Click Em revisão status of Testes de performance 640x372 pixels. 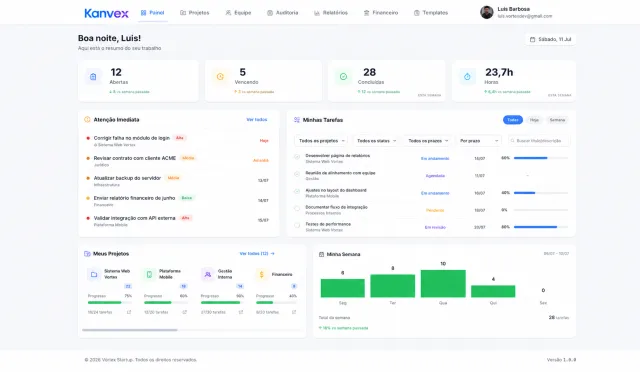[x=435, y=227]
